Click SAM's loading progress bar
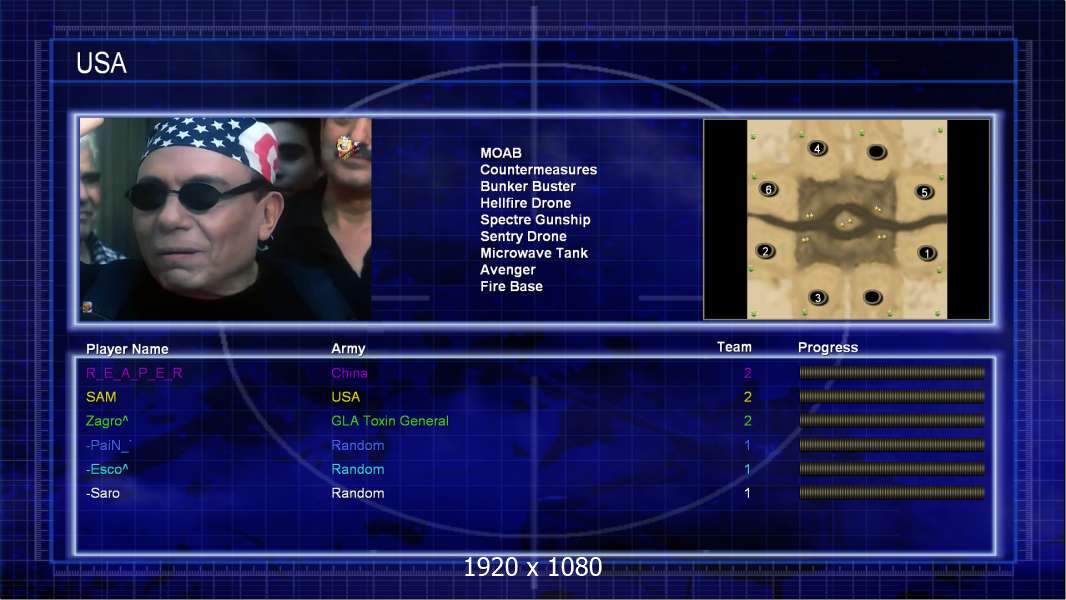 pyautogui.click(x=892, y=396)
